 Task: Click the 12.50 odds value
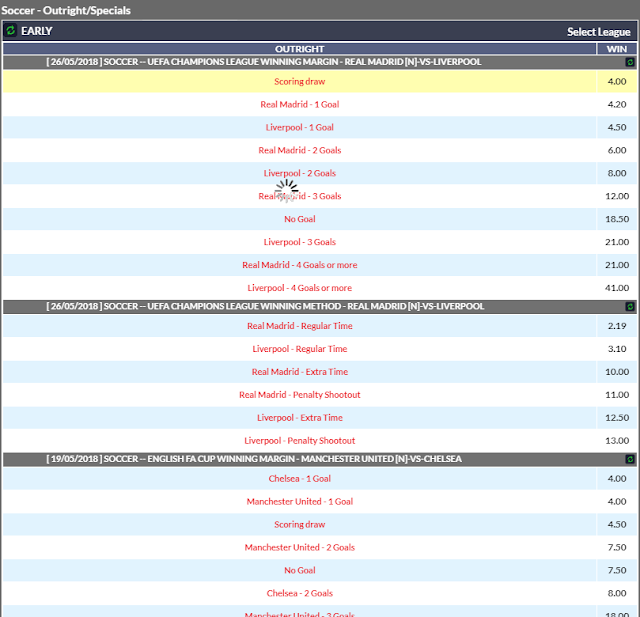[x=617, y=417]
